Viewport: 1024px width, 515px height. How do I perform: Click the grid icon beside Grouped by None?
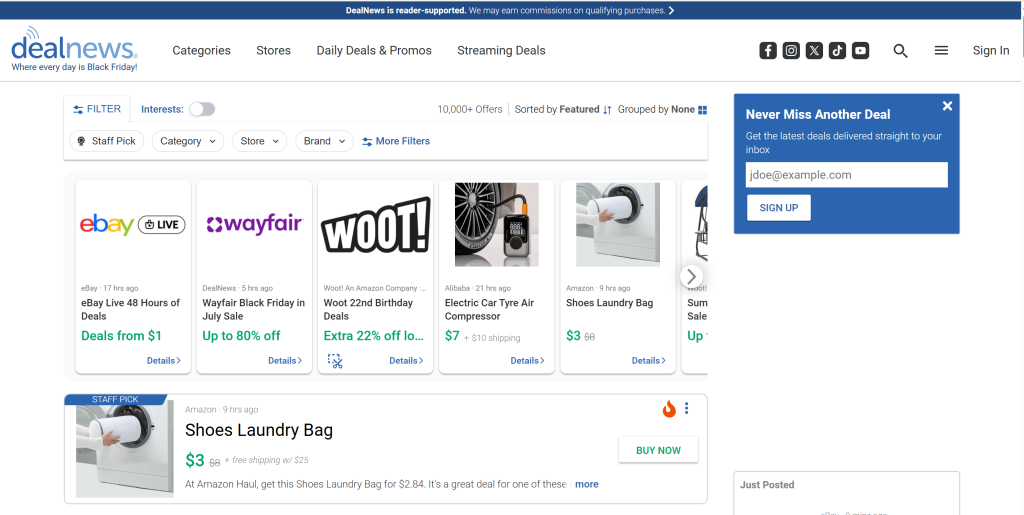(703, 110)
